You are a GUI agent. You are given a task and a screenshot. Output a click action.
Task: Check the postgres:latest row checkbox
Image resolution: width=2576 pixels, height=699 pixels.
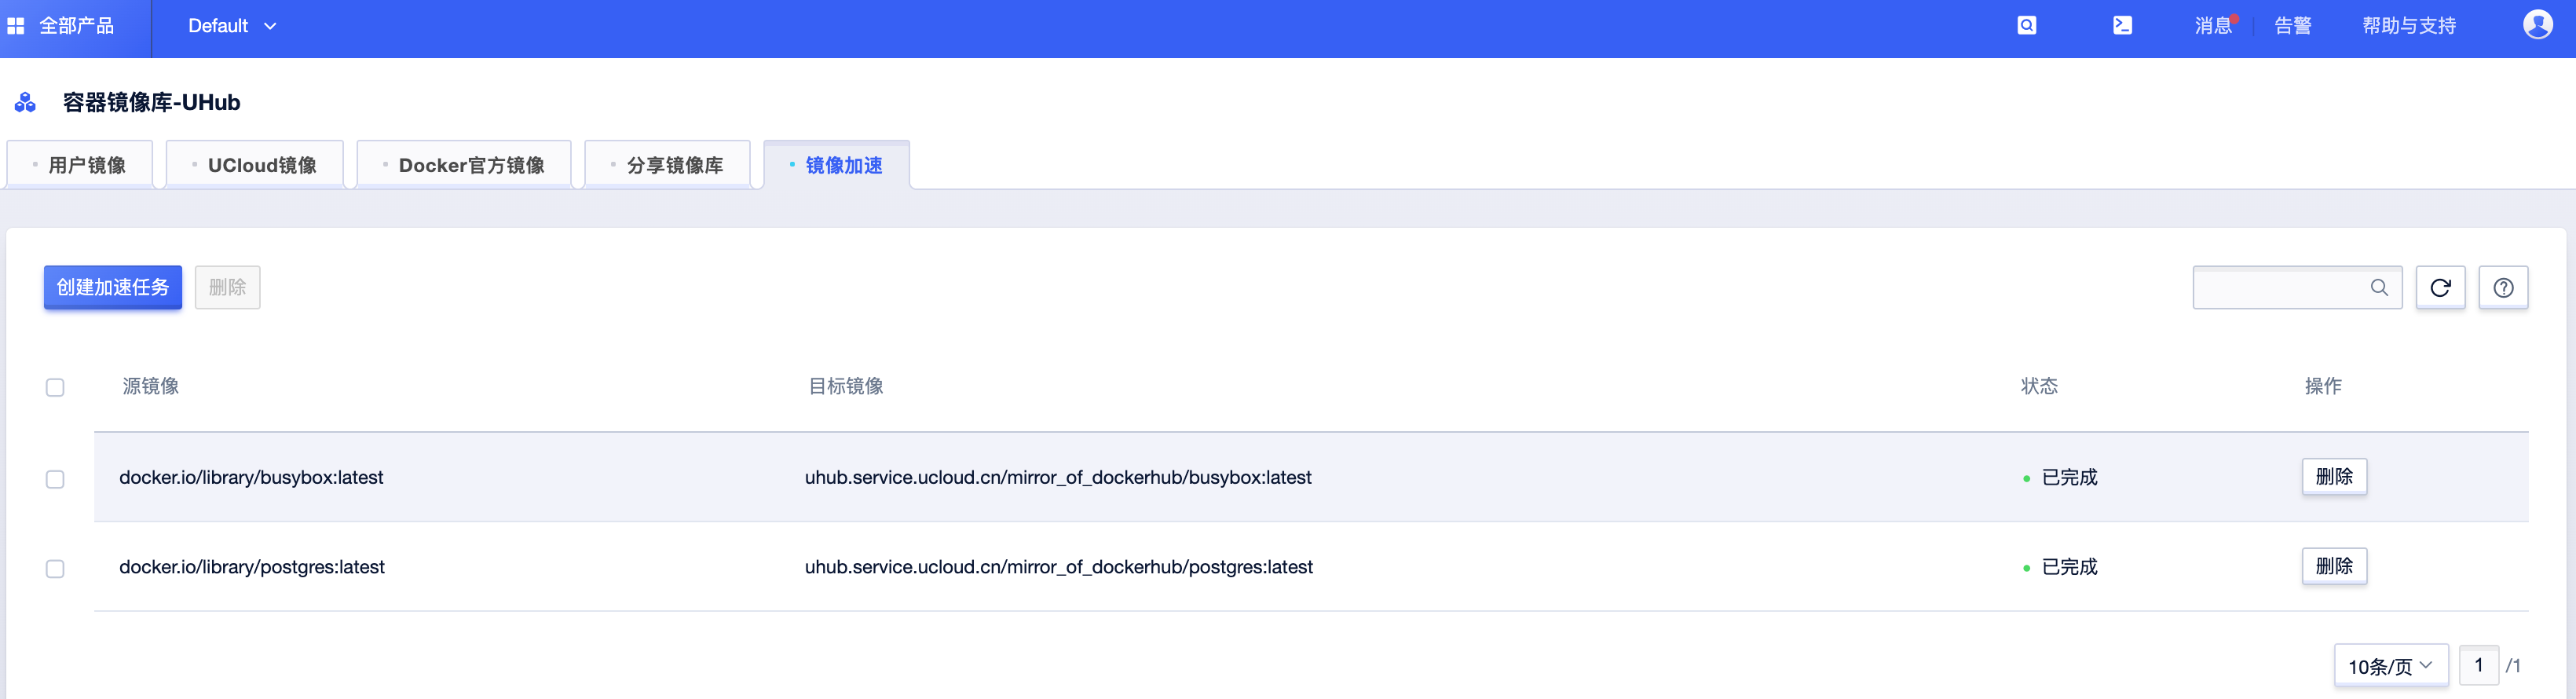[55, 567]
